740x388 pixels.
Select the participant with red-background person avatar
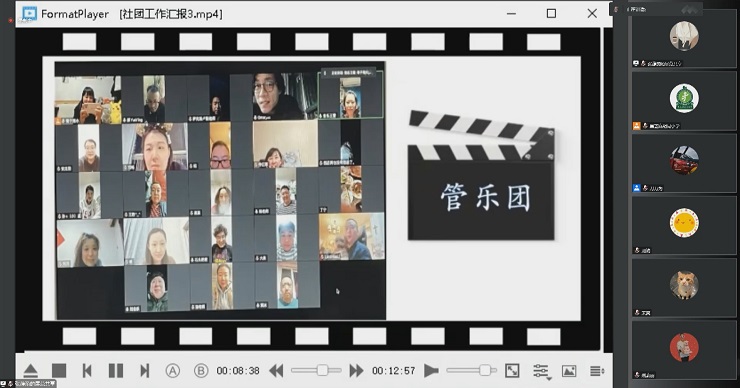pos(684,350)
